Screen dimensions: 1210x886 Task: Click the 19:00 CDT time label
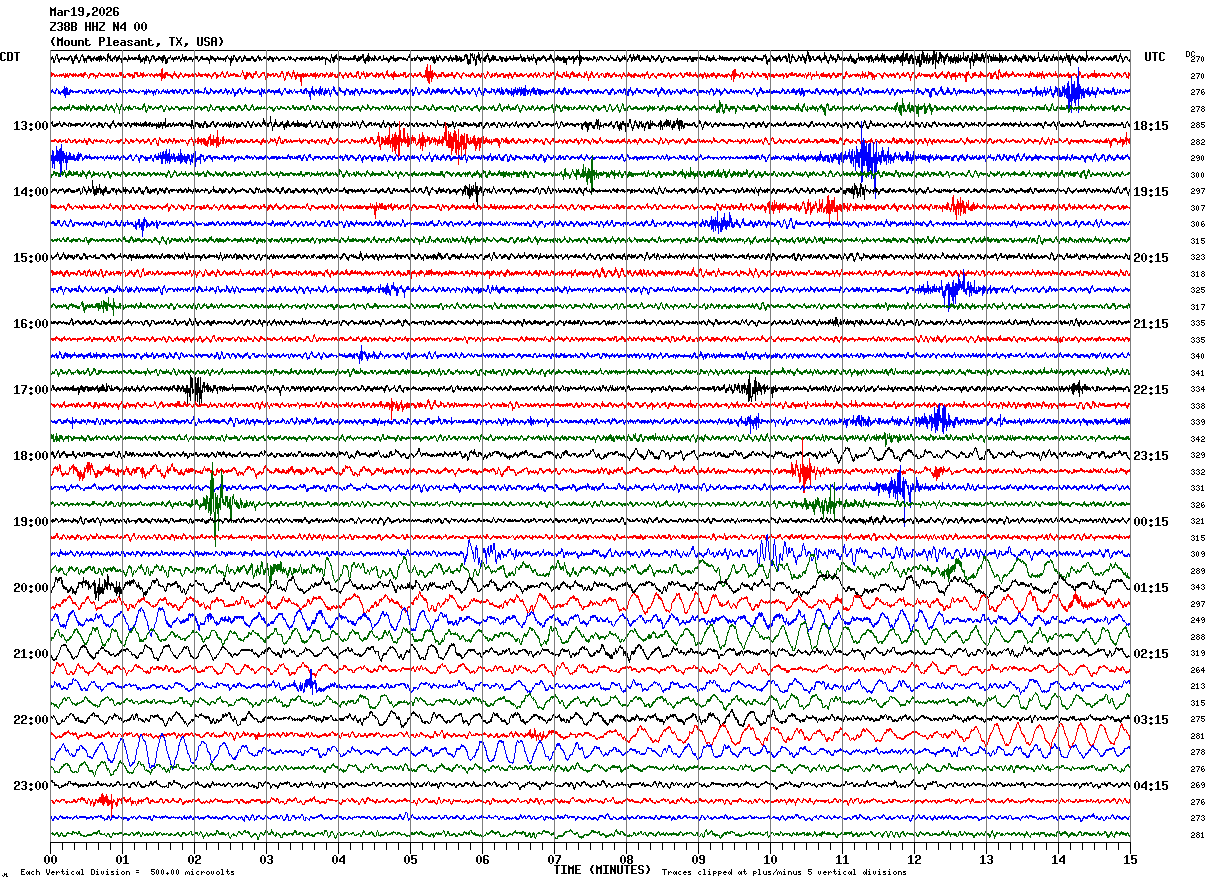[x=30, y=522]
